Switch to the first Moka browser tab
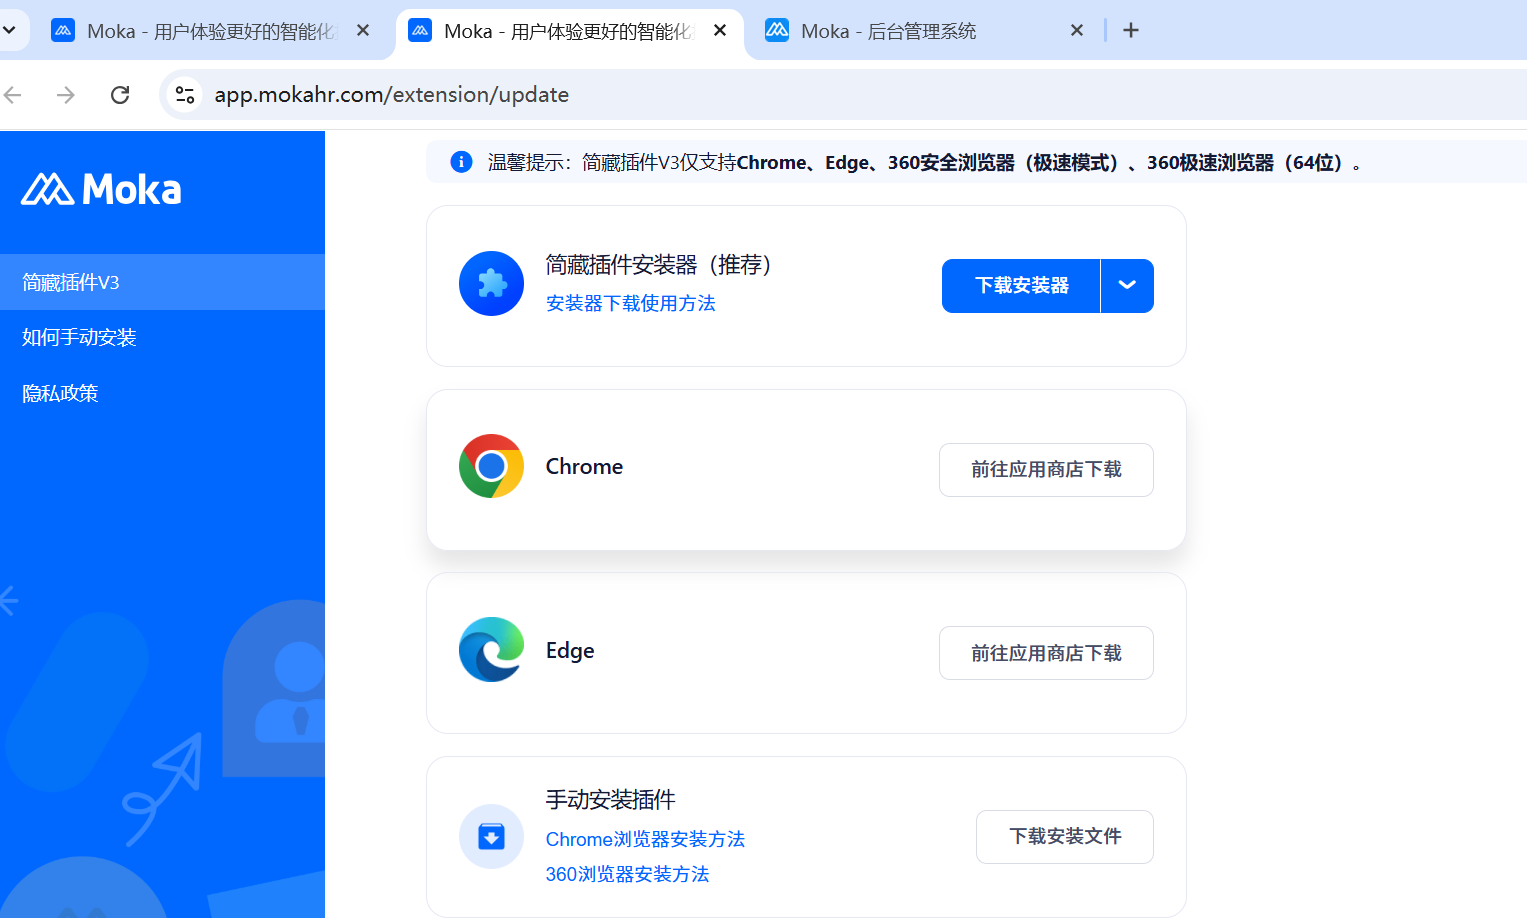This screenshot has height=918, width=1527. tap(210, 31)
